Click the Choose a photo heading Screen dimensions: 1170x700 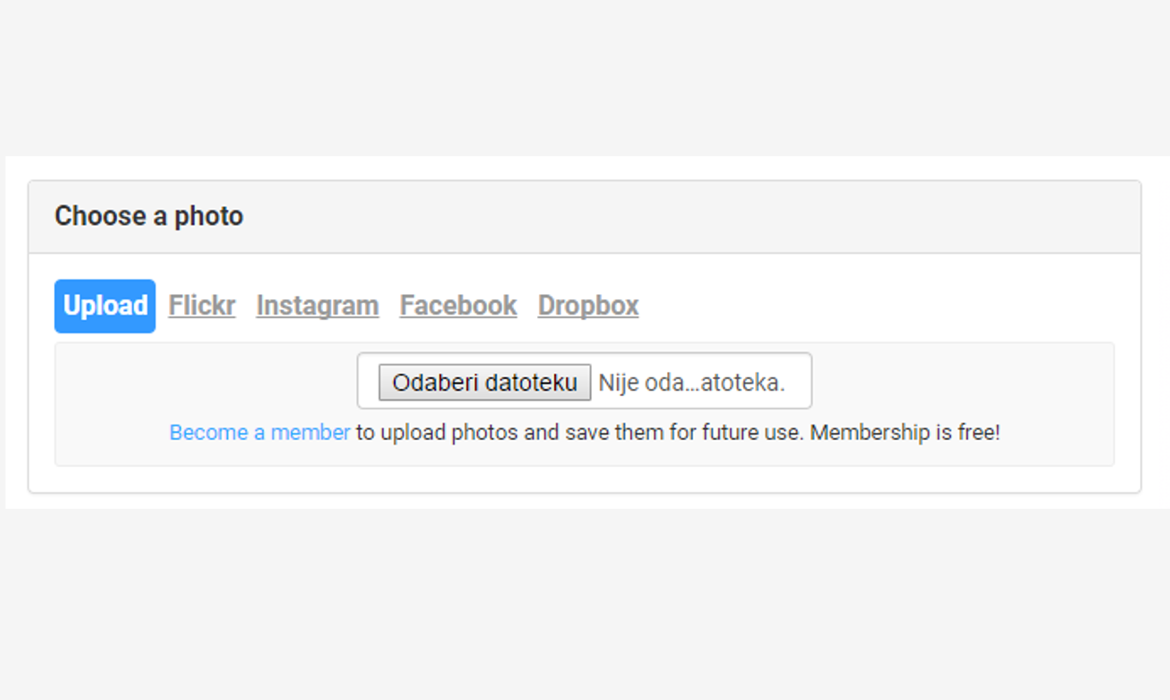[x=149, y=216]
